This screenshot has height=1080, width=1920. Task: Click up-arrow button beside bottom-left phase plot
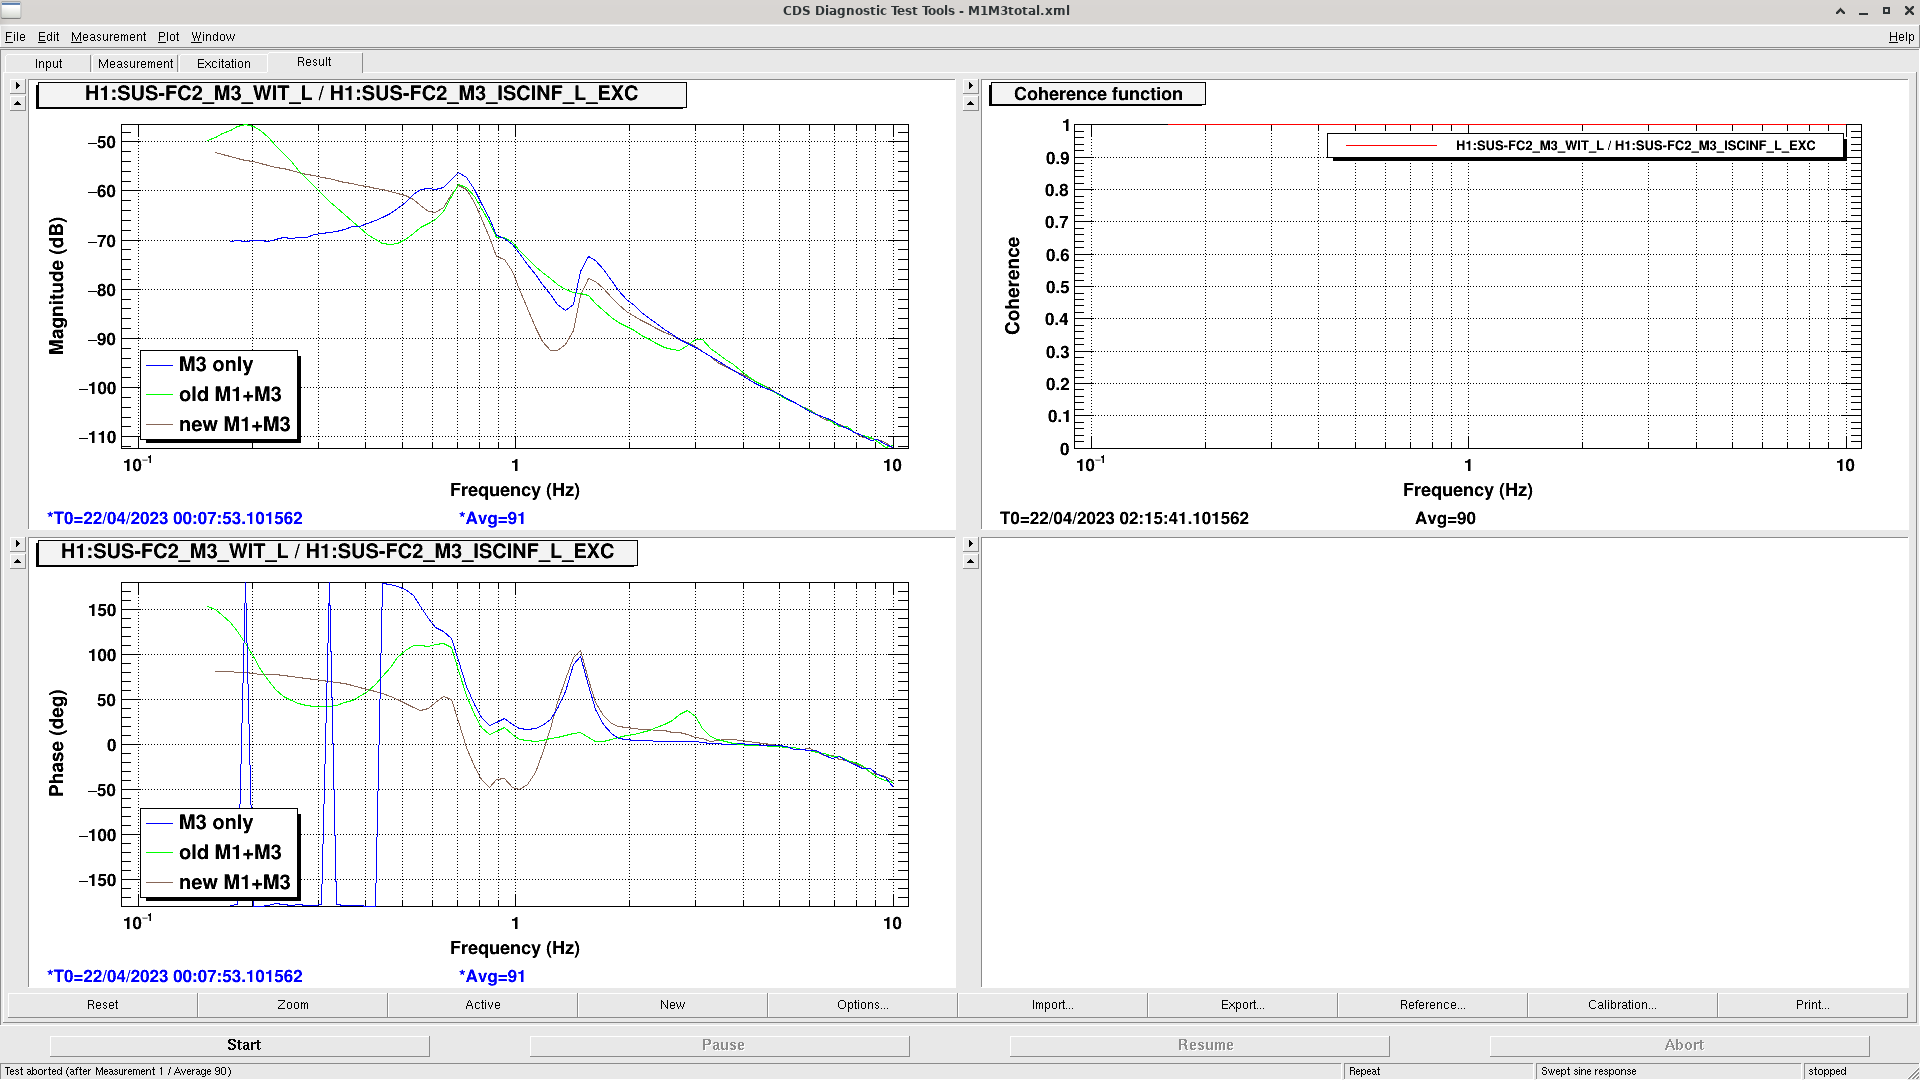click(x=17, y=562)
